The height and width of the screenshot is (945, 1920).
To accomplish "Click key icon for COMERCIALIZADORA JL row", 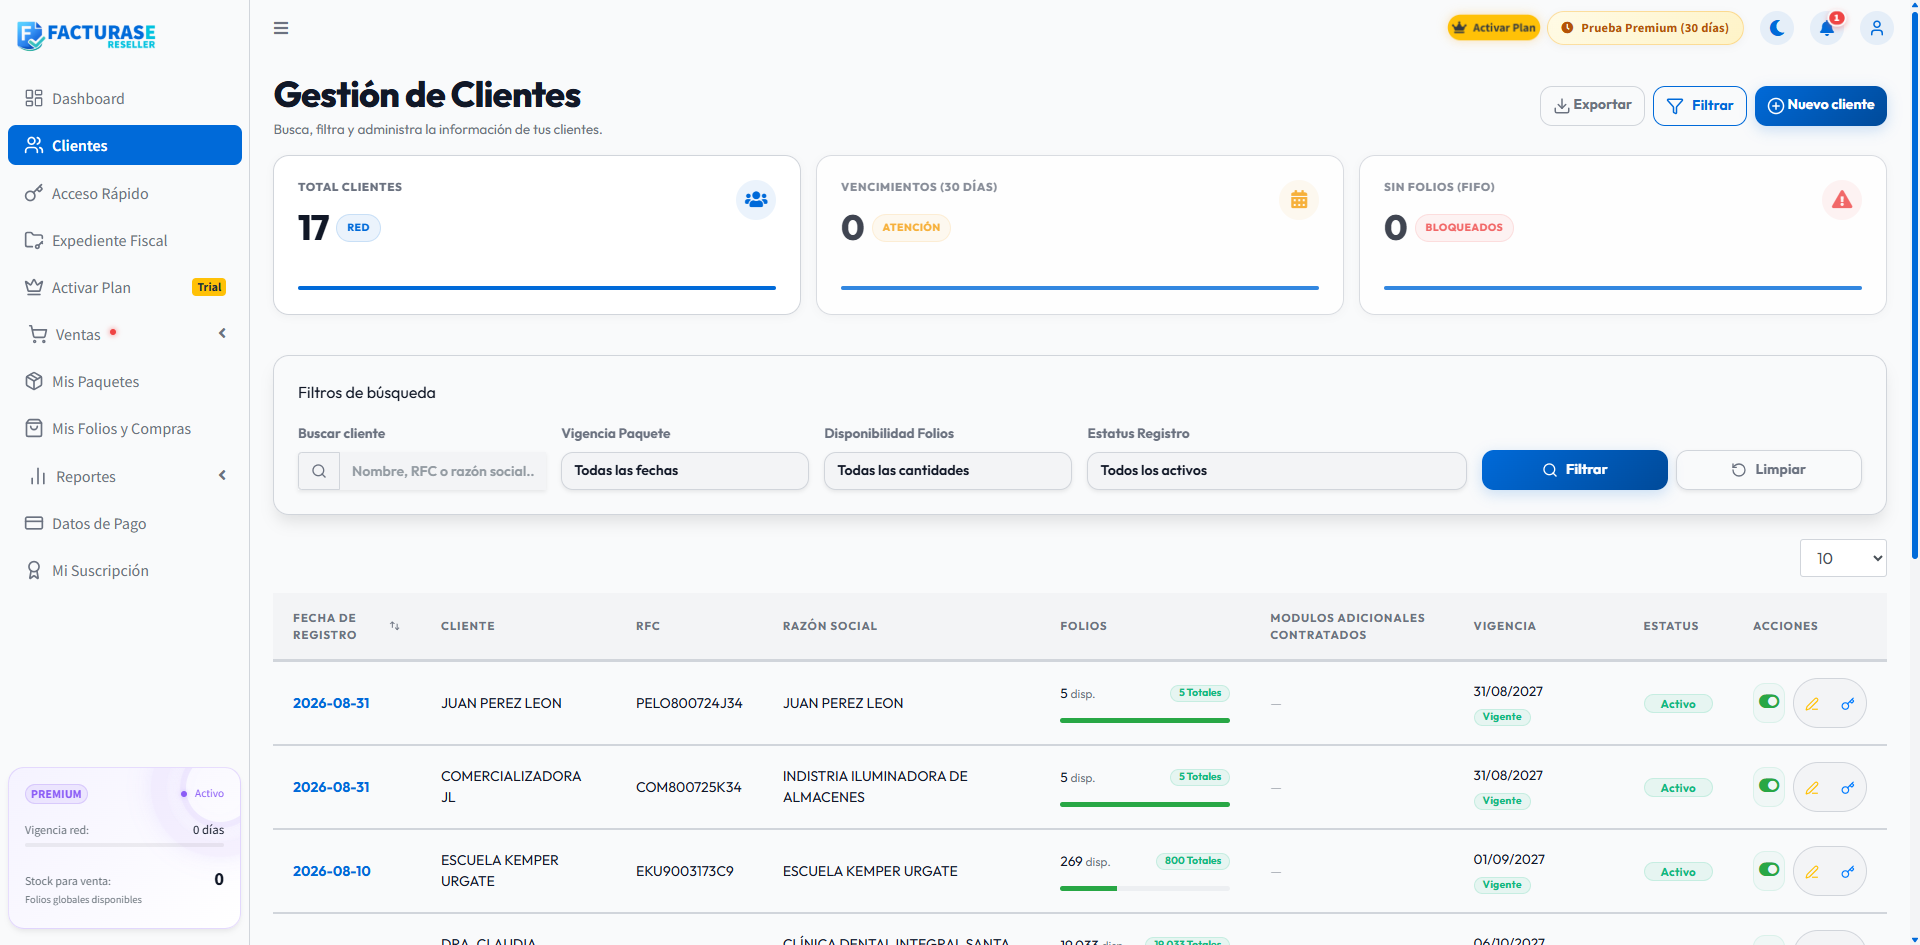I will click(x=1848, y=788).
